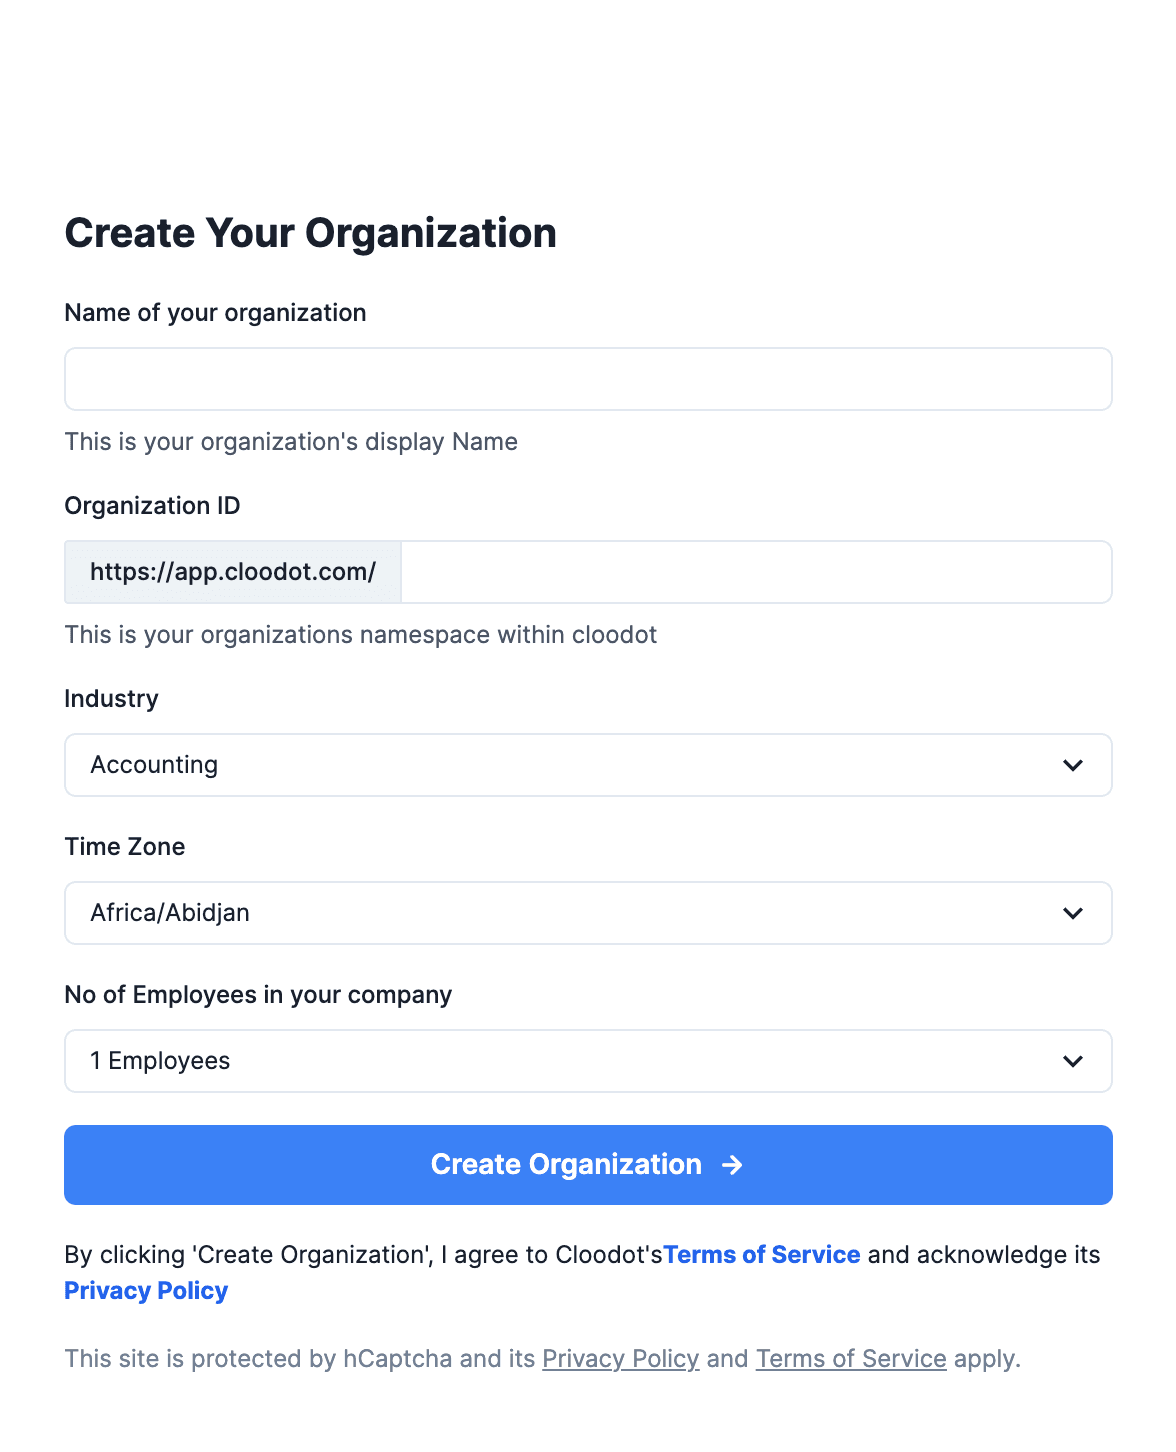Viewport: 1176px width, 1452px height.
Task: Open the Time Zone dropdown showing Africa/Abidjan
Action: pos(588,913)
